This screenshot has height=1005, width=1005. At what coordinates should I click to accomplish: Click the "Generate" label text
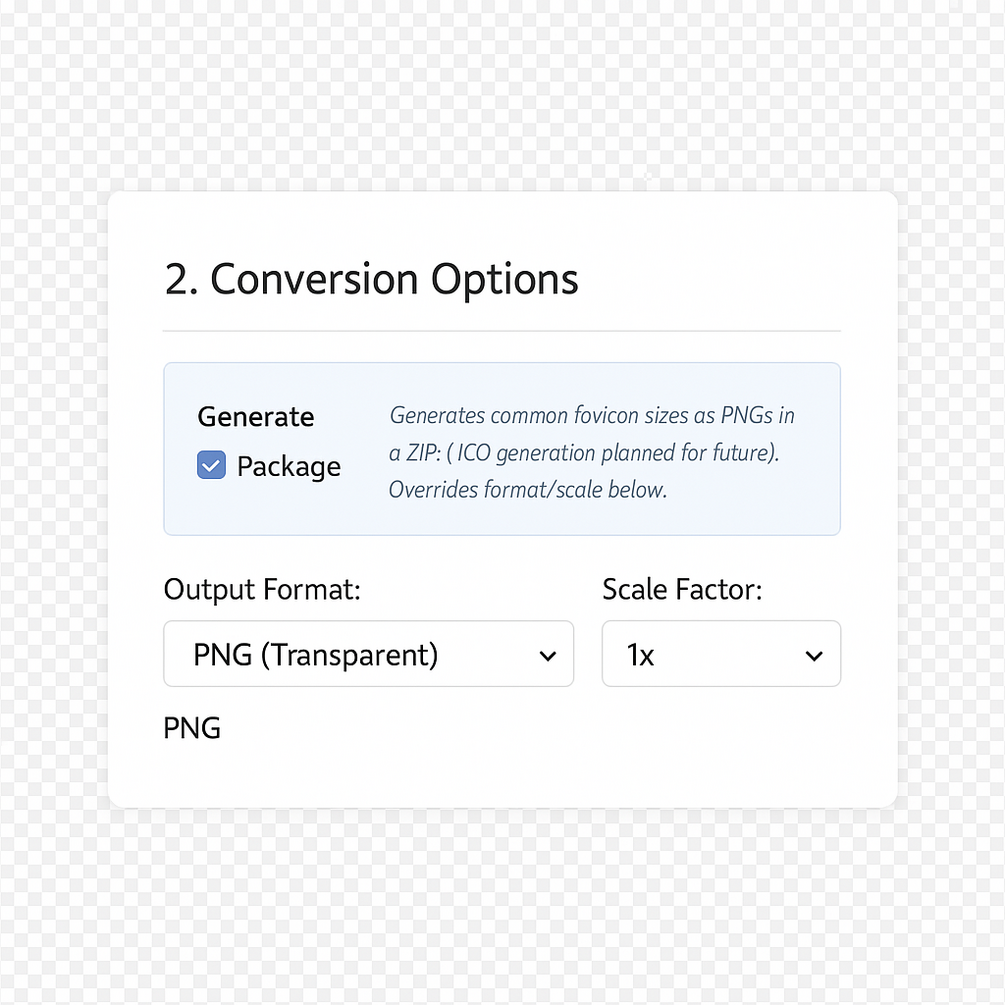click(x=256, y=416)
